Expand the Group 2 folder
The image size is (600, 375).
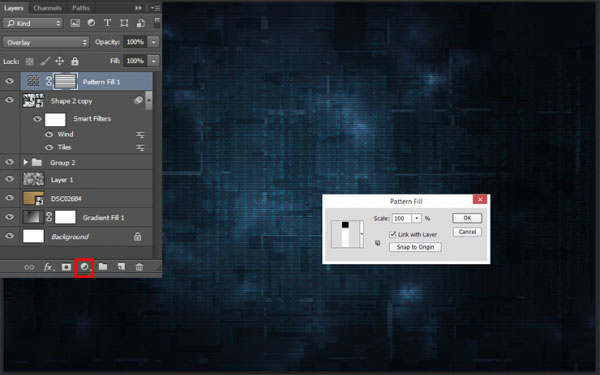click(x=25, y=162)
